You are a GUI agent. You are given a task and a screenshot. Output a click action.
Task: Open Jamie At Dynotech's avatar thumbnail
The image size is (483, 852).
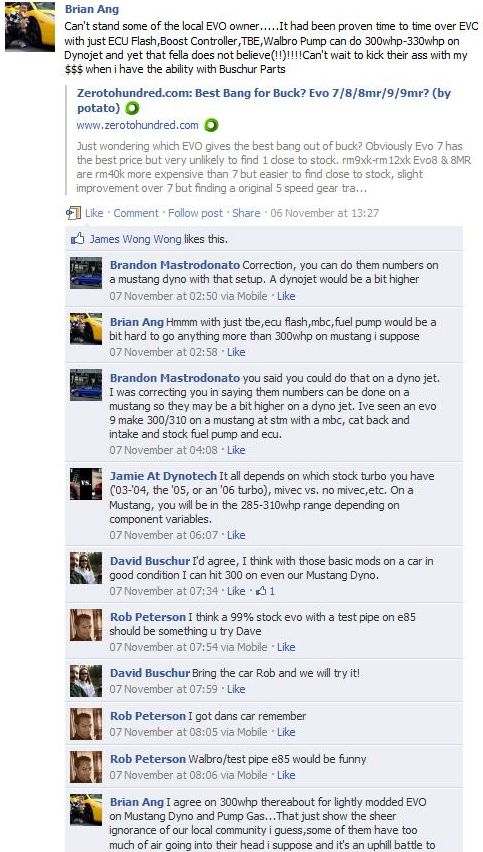point(86,484)
